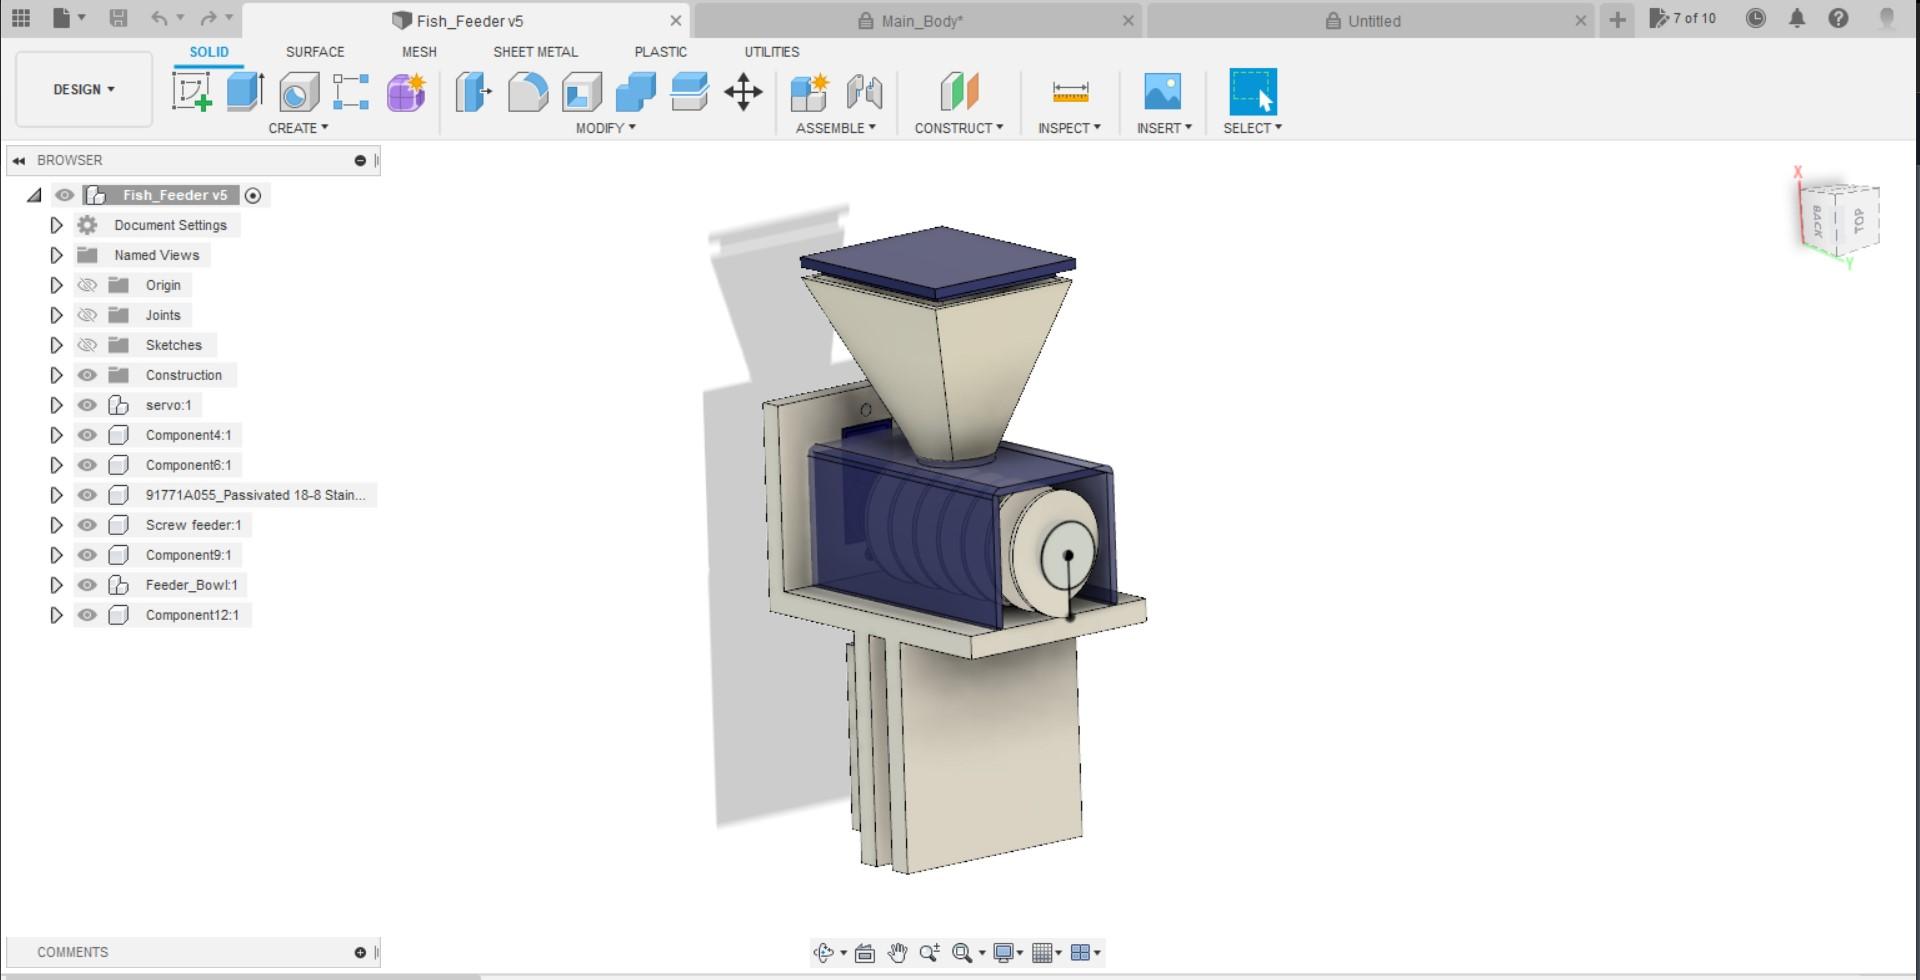Image resolution: width=1920 pixels, height=980 pixels.
Task: Hide the servo:1 component
Action: pyautogui.click(x=87, y=405)
